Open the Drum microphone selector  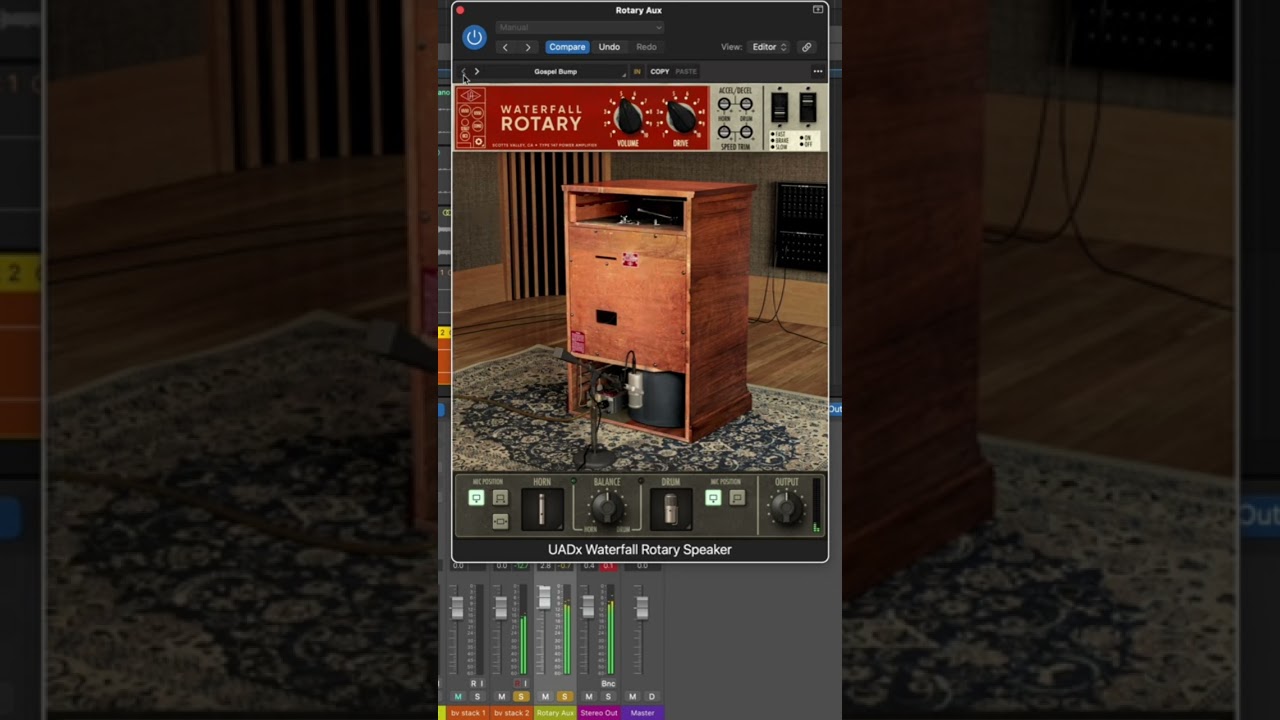tap(671, 509)
